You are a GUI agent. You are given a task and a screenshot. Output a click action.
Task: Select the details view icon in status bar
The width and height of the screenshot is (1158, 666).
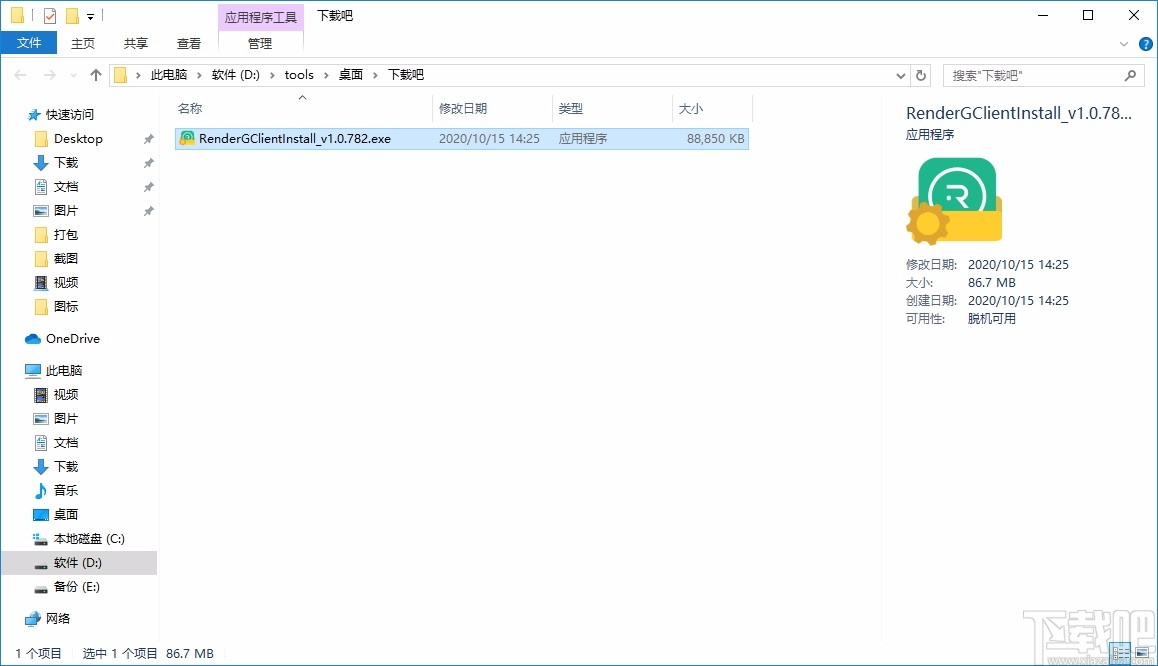(1120, 652)
